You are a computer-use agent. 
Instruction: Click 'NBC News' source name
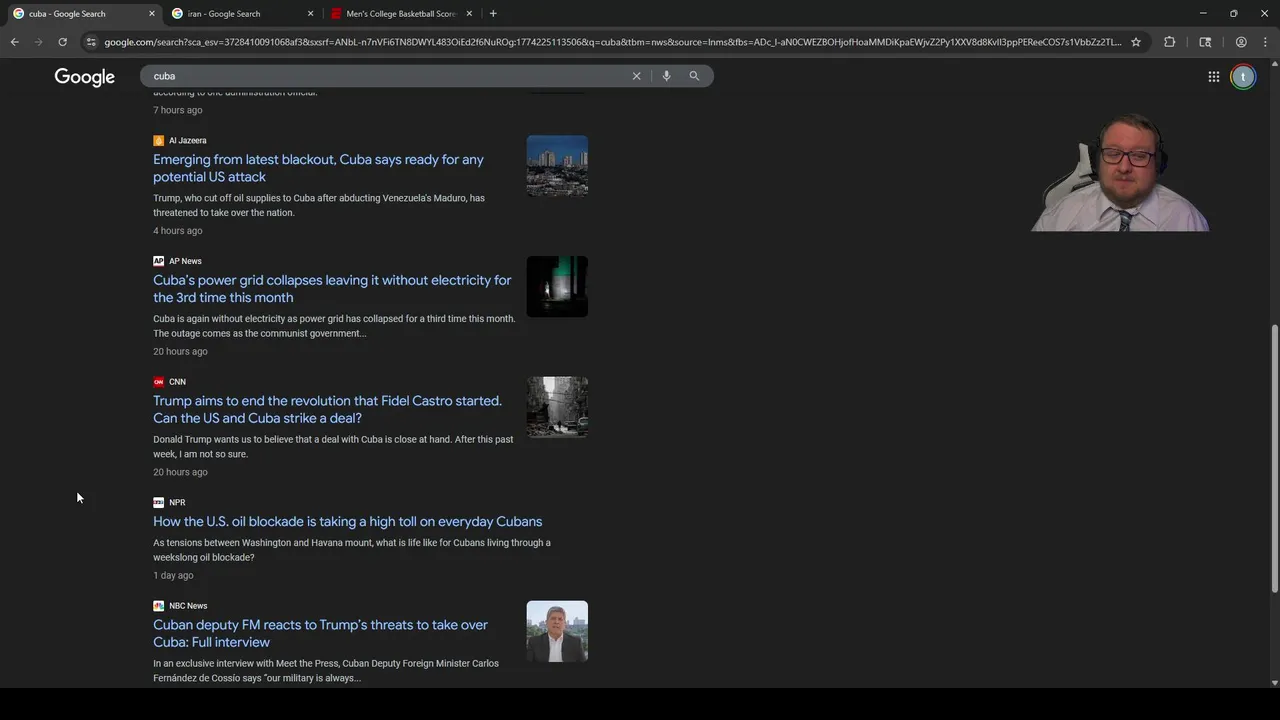coord(188,606)
